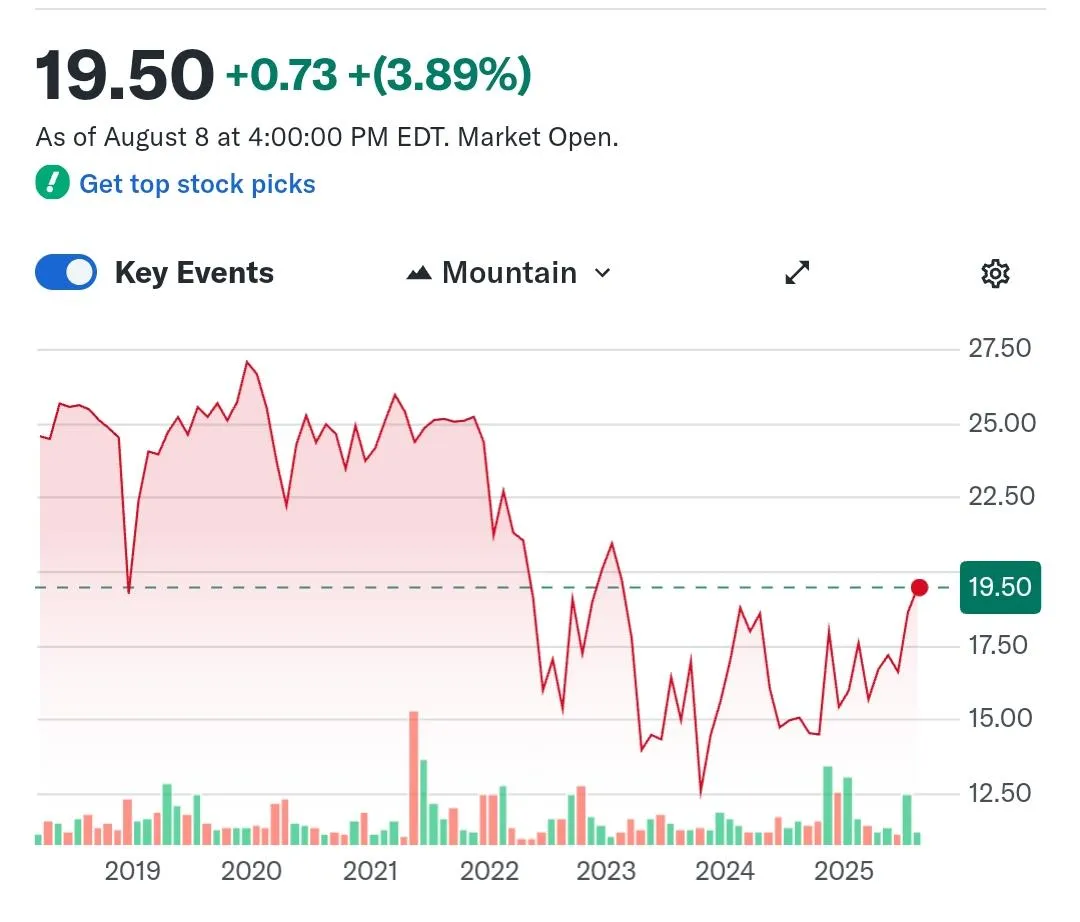Click the chevron beside Mountain
This screenshot has width=1080, height=922.
point(602,273)
